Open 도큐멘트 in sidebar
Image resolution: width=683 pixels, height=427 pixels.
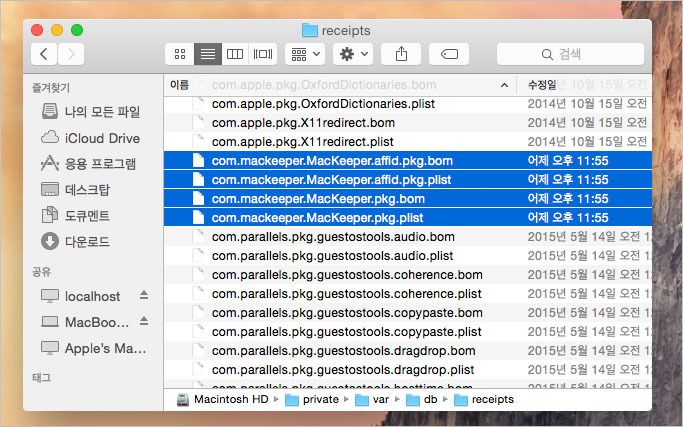click(76, 216)
